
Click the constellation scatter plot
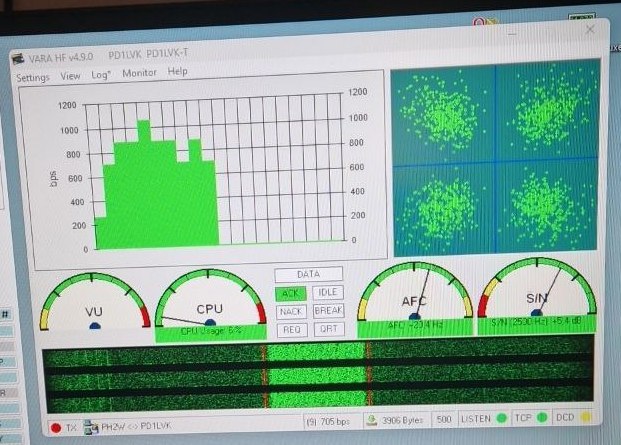pyautogui.click(x=495, y=160)
